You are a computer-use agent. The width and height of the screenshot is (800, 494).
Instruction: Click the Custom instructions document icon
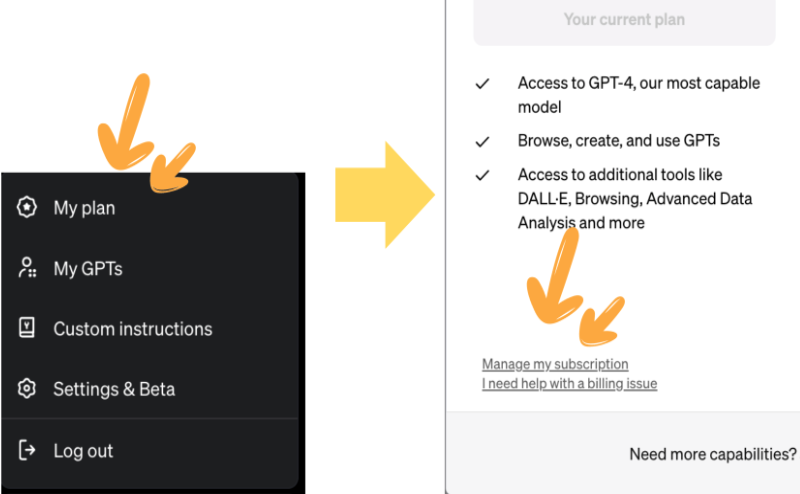27,328
